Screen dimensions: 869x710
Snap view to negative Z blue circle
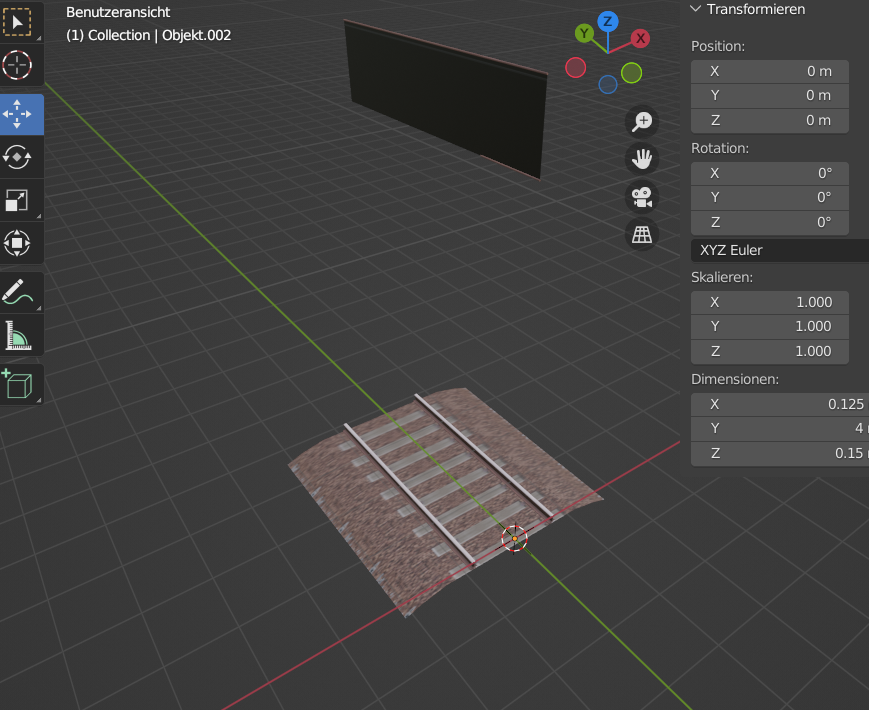click(608, 84)
